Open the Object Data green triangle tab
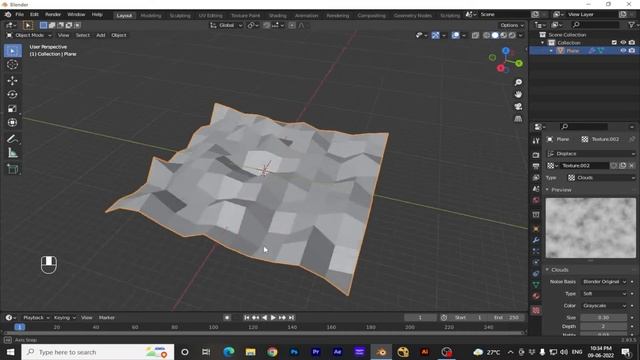640x360 pixels. tap(536, 284)
